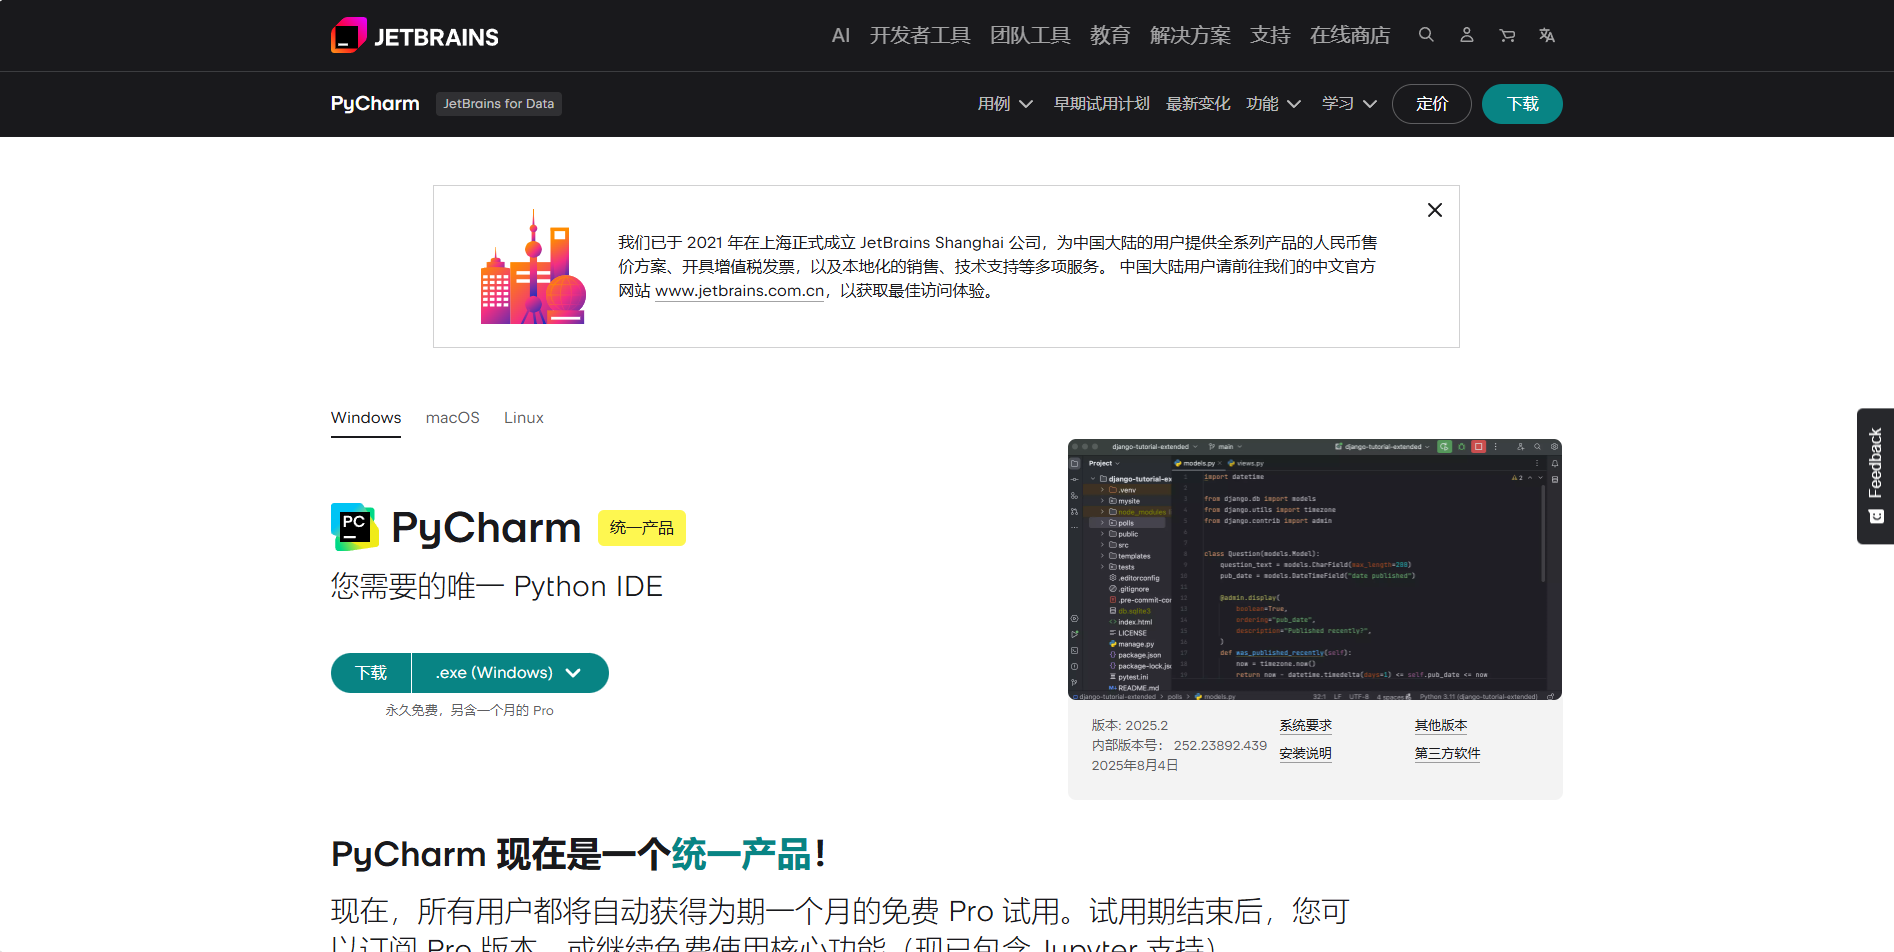This screenshot has width=1894, height=952.
Task: Open the 安装说明 link
Action: pyautogui.click(x=1305, y=754)
